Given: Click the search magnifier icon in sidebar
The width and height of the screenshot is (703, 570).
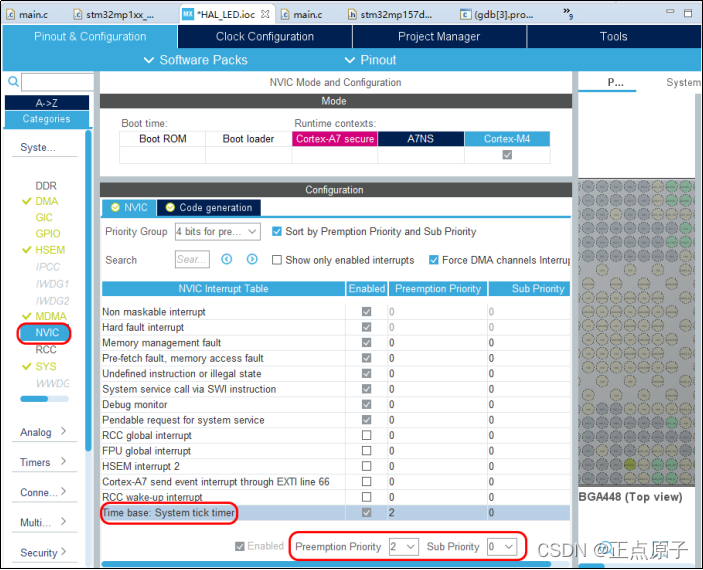Looking at the screenshot, I should pyautogui.click(x=13, y=82).
